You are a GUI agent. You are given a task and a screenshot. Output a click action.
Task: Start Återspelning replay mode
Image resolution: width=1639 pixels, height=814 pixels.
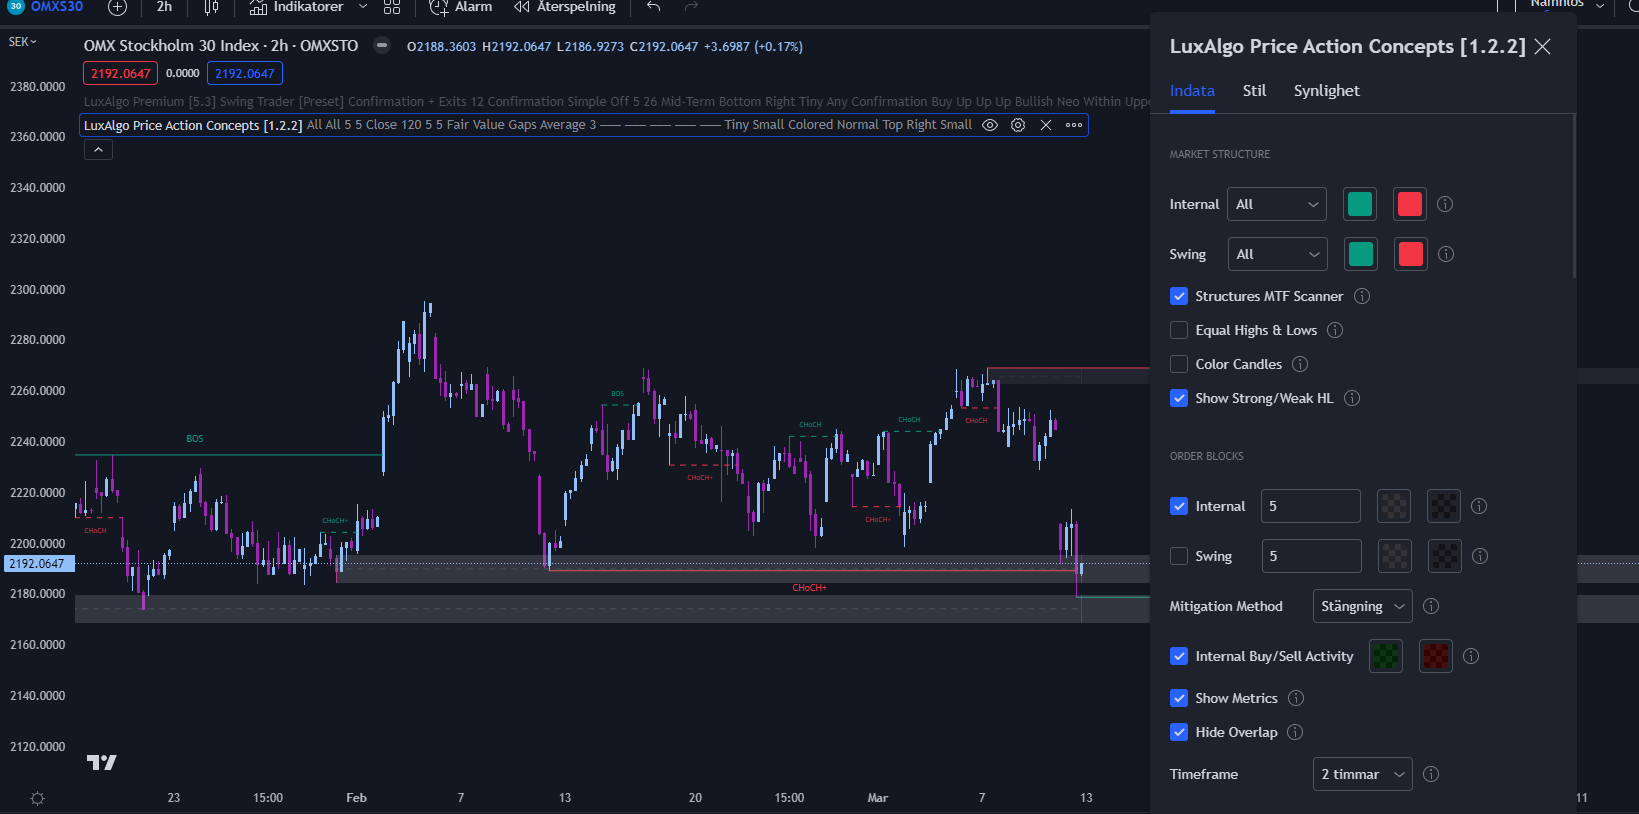click(565, 7)
